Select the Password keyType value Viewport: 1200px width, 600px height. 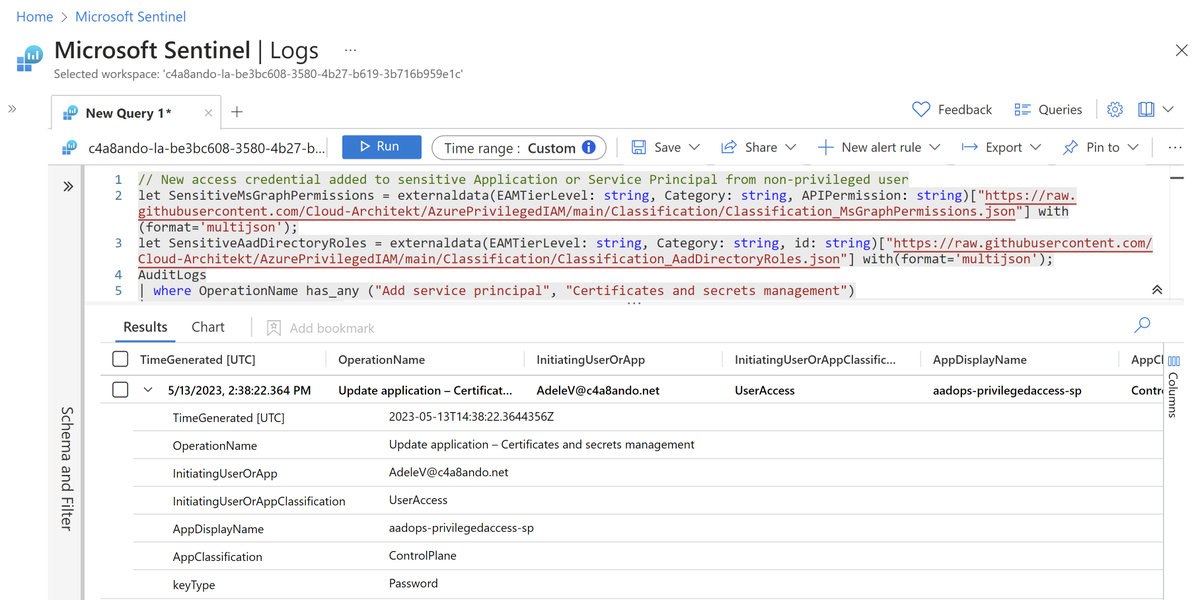tap(413, 584)
